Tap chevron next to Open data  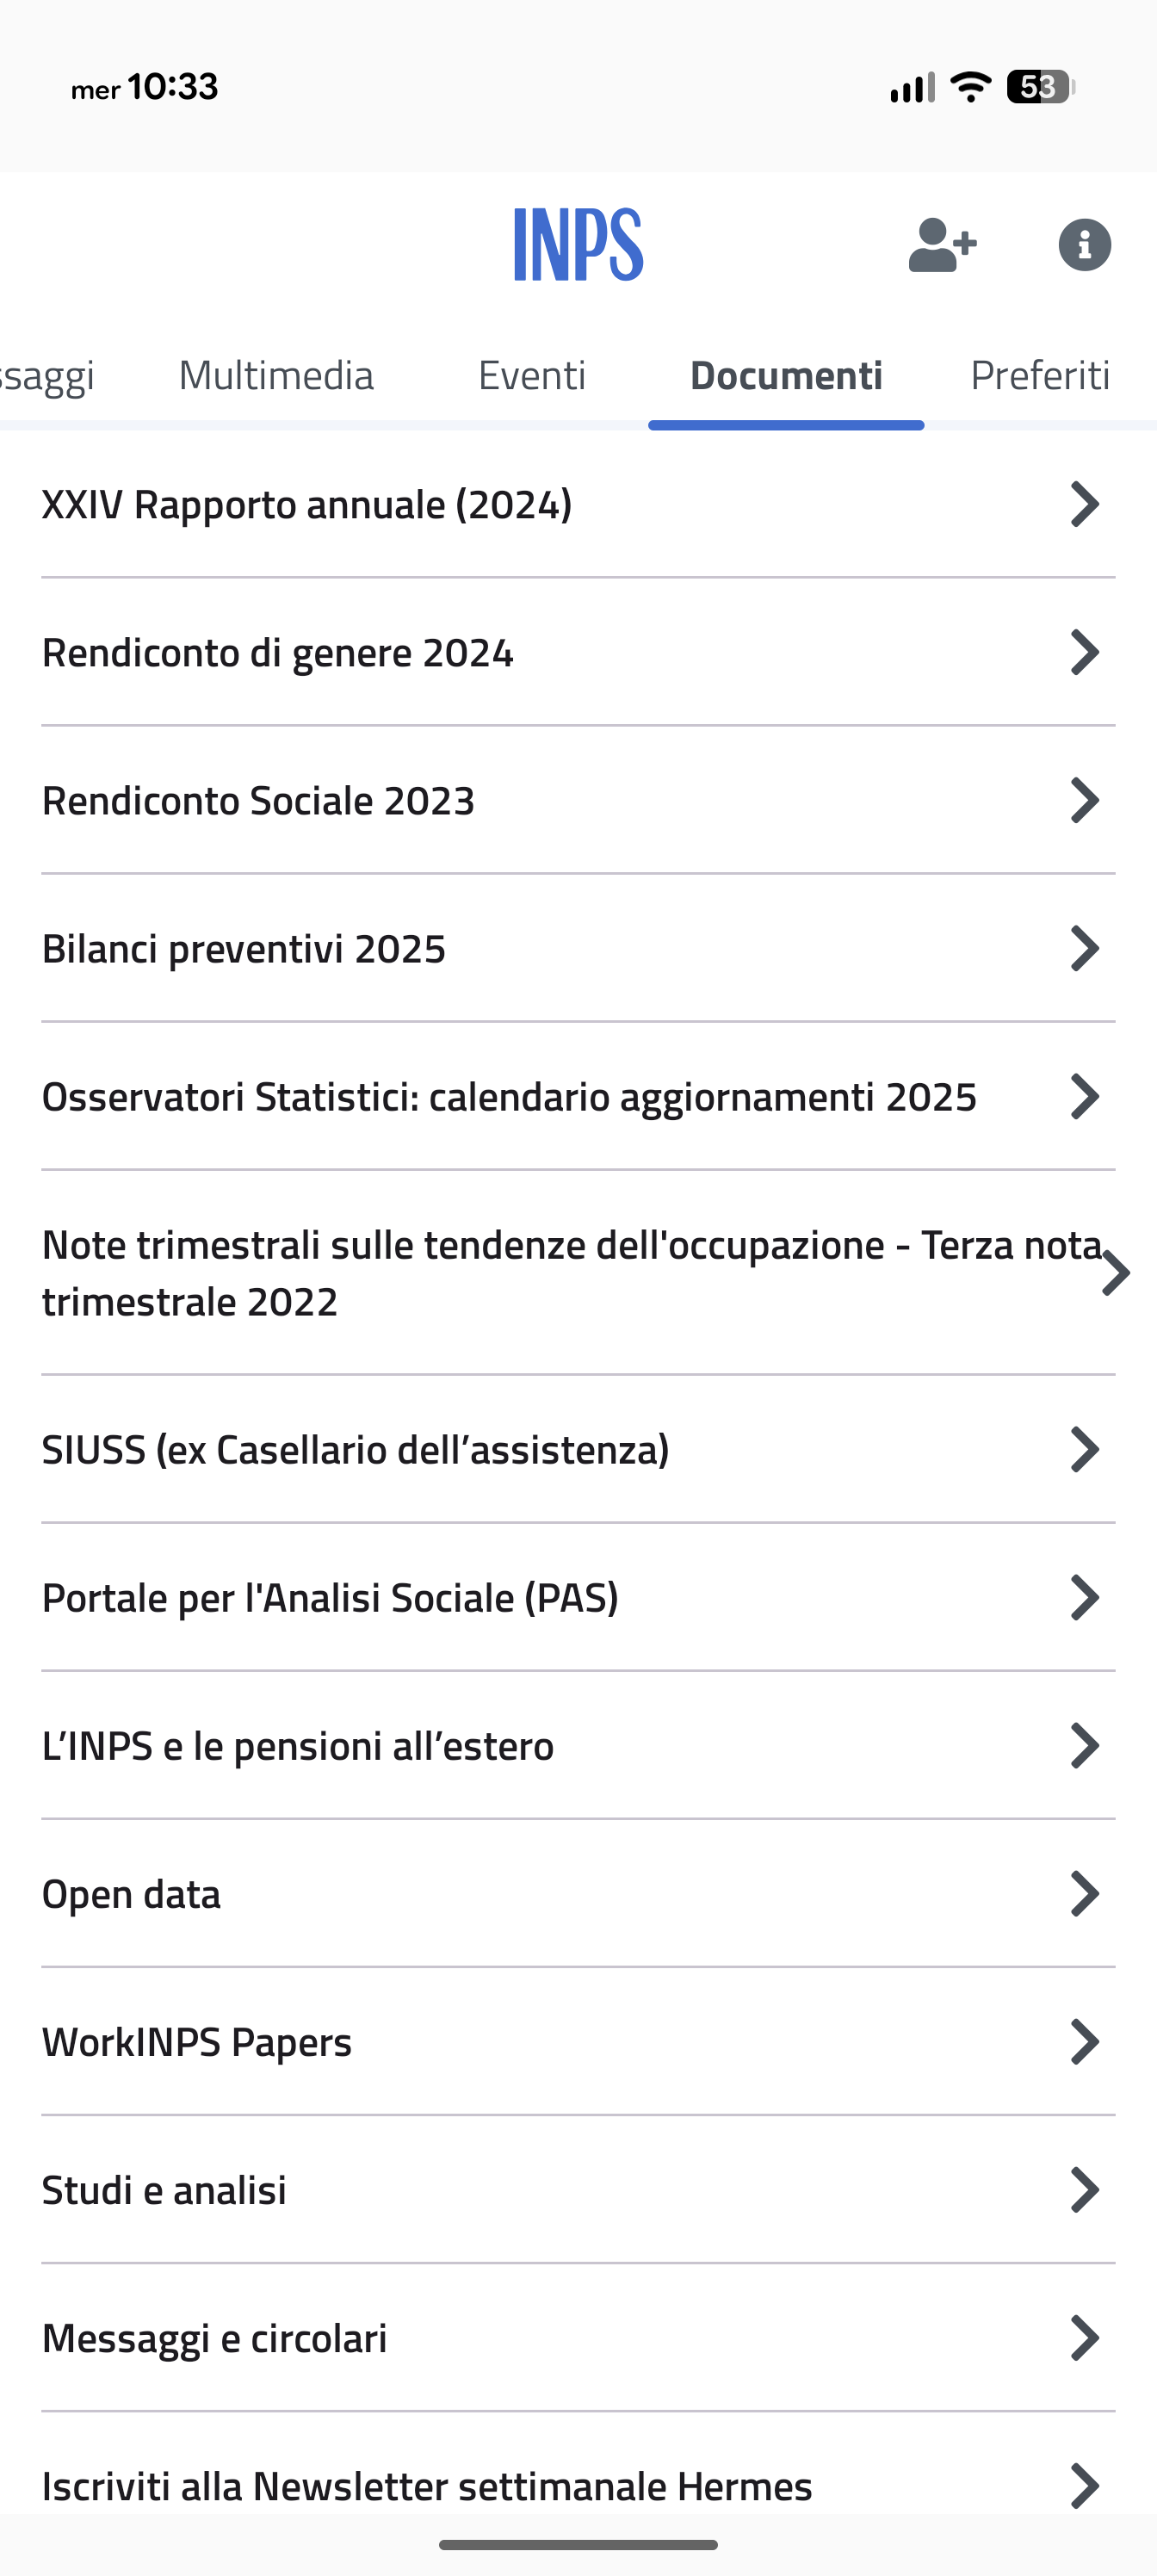[x=1084, y=1894]
